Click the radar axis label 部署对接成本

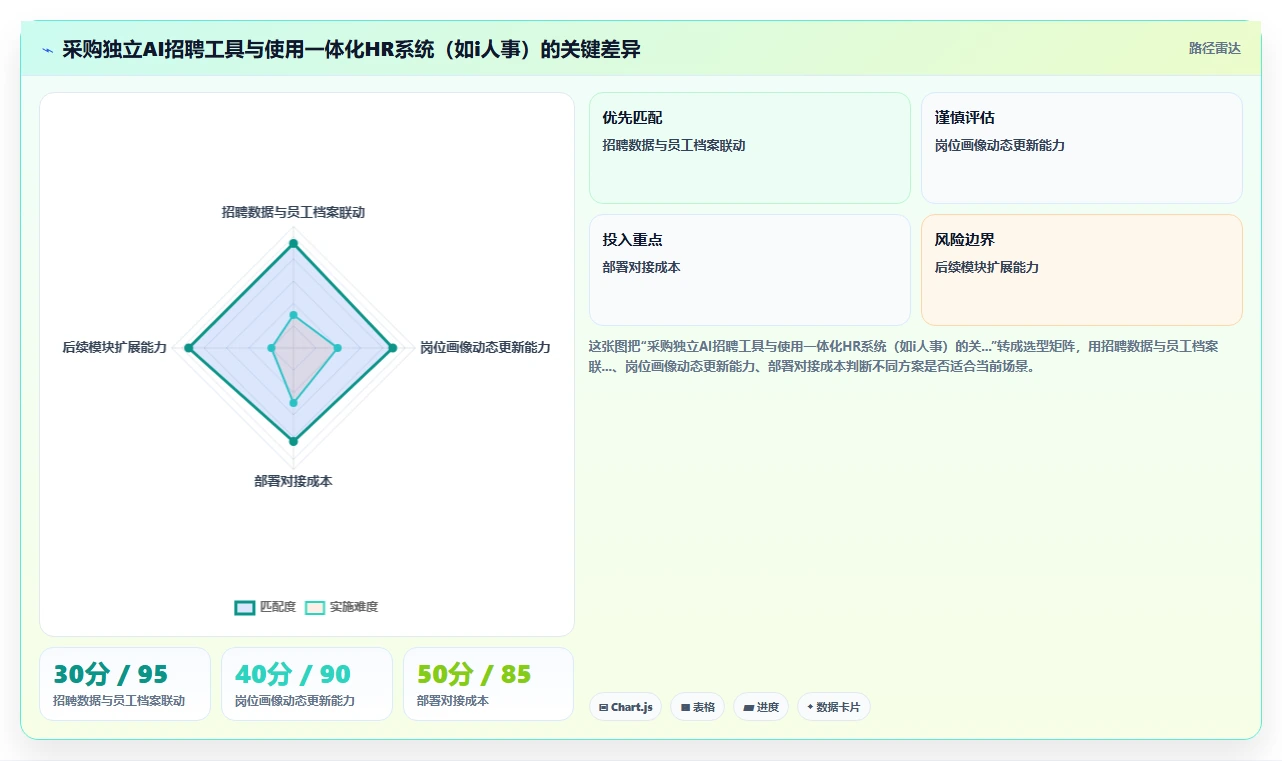(293, 481)
